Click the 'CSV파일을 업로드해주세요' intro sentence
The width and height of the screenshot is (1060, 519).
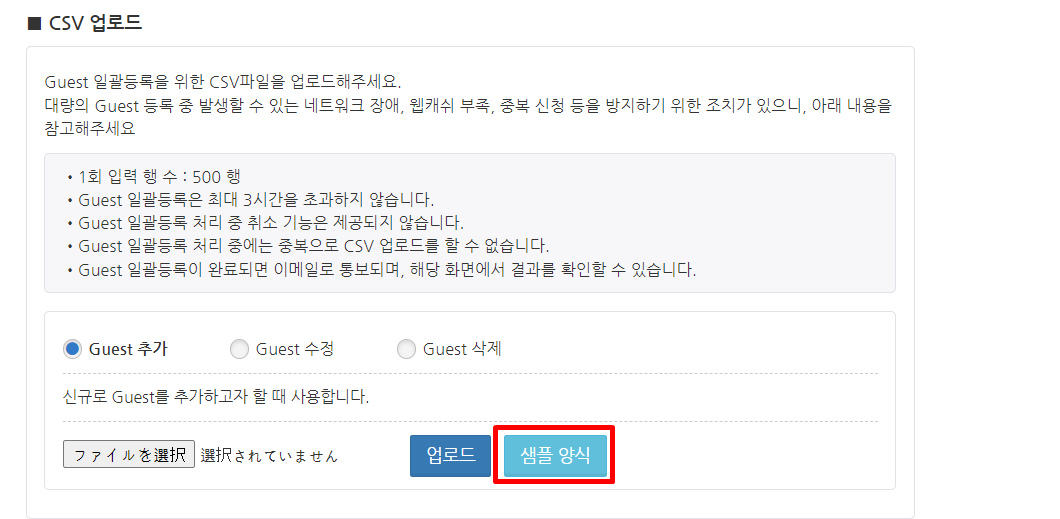[x=229, y=82]
